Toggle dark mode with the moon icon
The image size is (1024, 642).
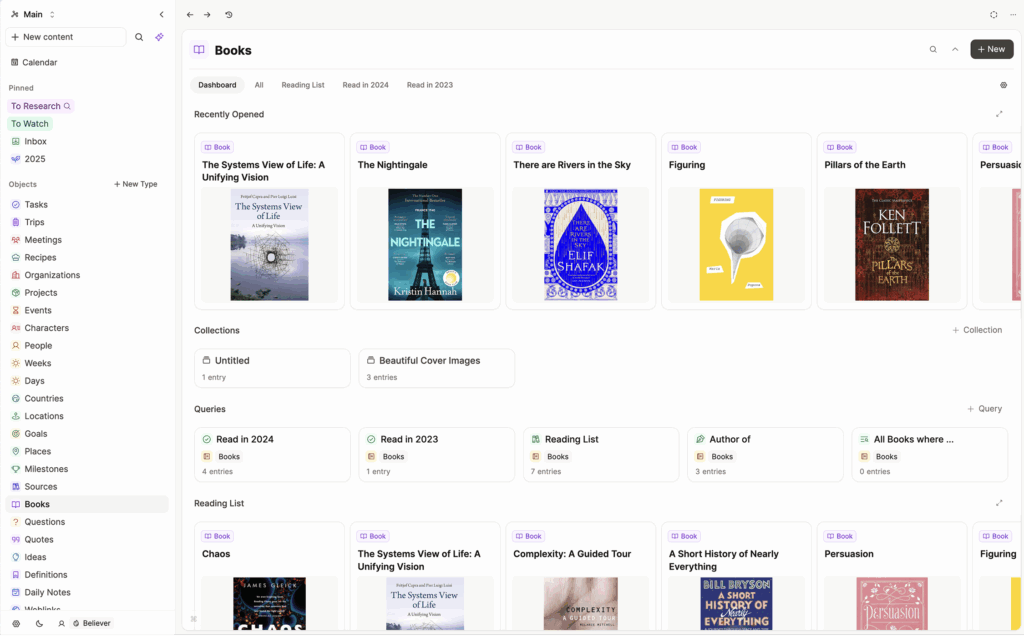point(40,623)
